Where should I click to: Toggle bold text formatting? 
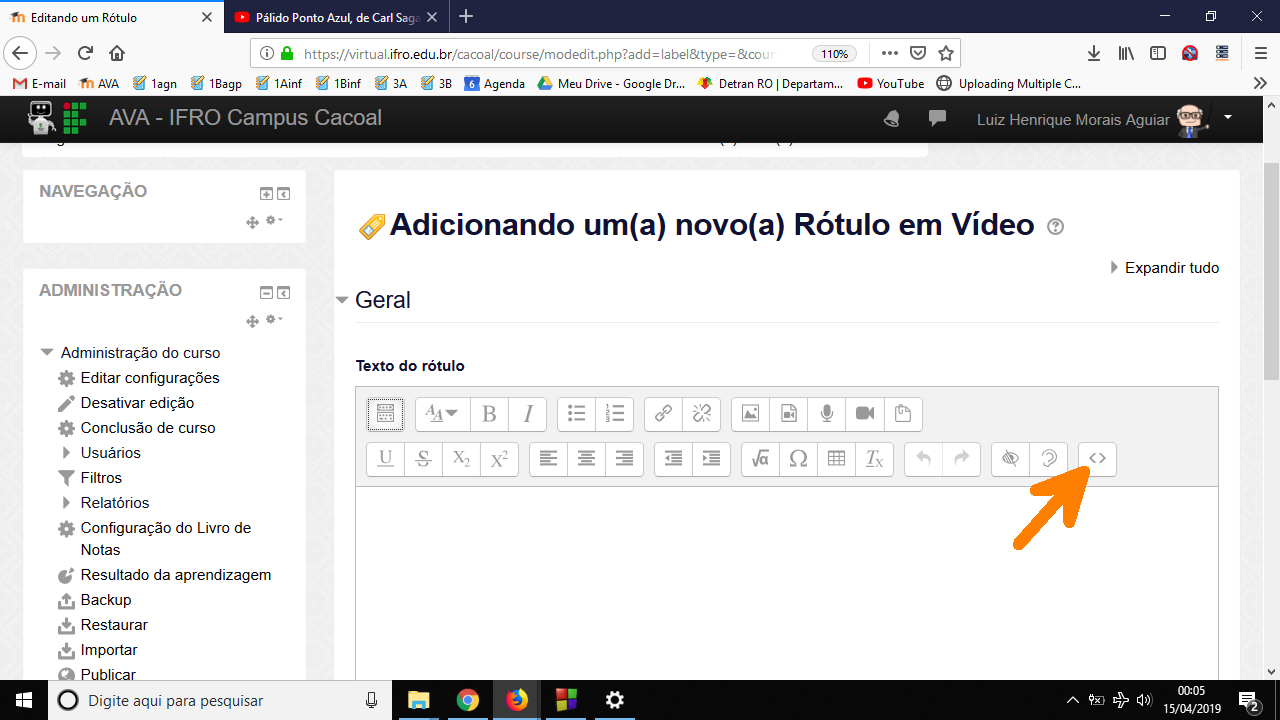(x=489, y=413)
